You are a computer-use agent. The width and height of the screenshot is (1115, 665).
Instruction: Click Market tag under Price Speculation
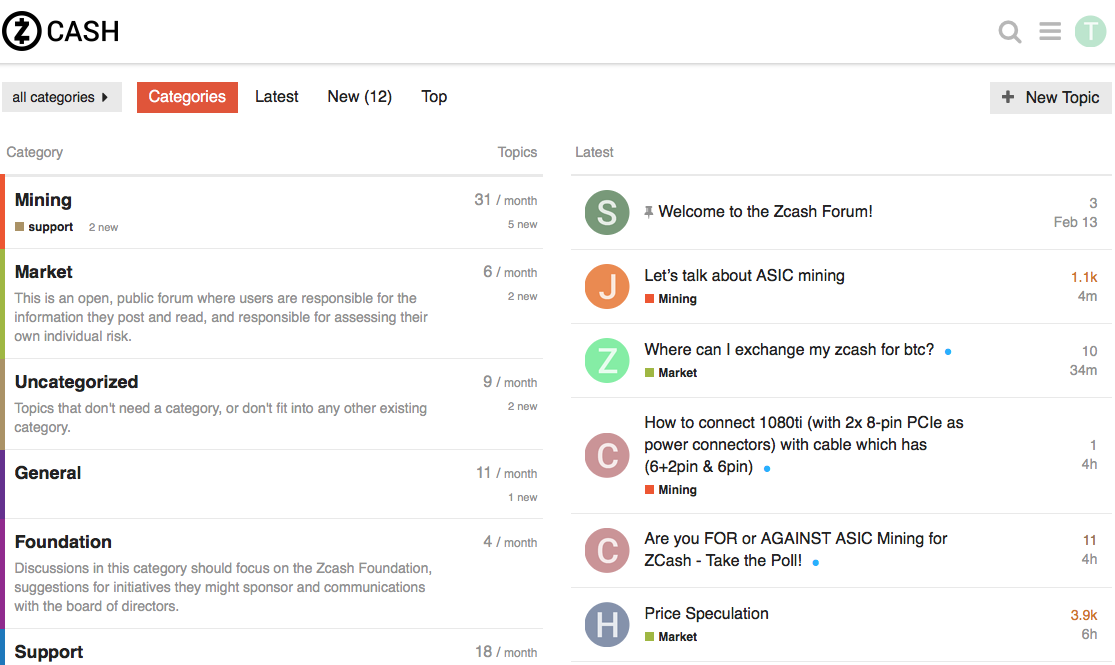tap(671, 637)
